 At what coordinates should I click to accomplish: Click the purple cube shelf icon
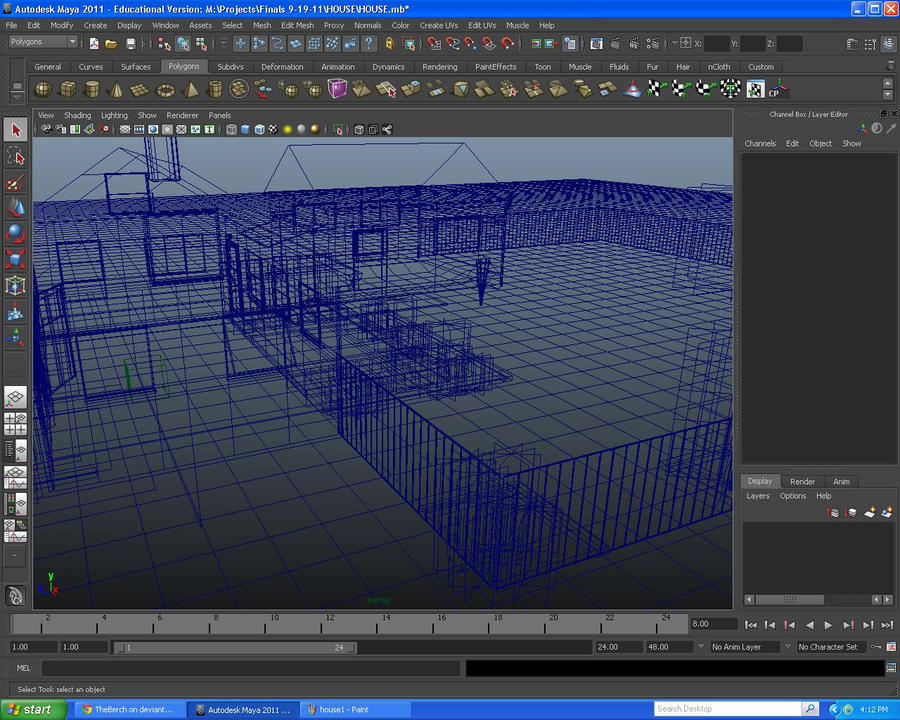tap(337, 89)
